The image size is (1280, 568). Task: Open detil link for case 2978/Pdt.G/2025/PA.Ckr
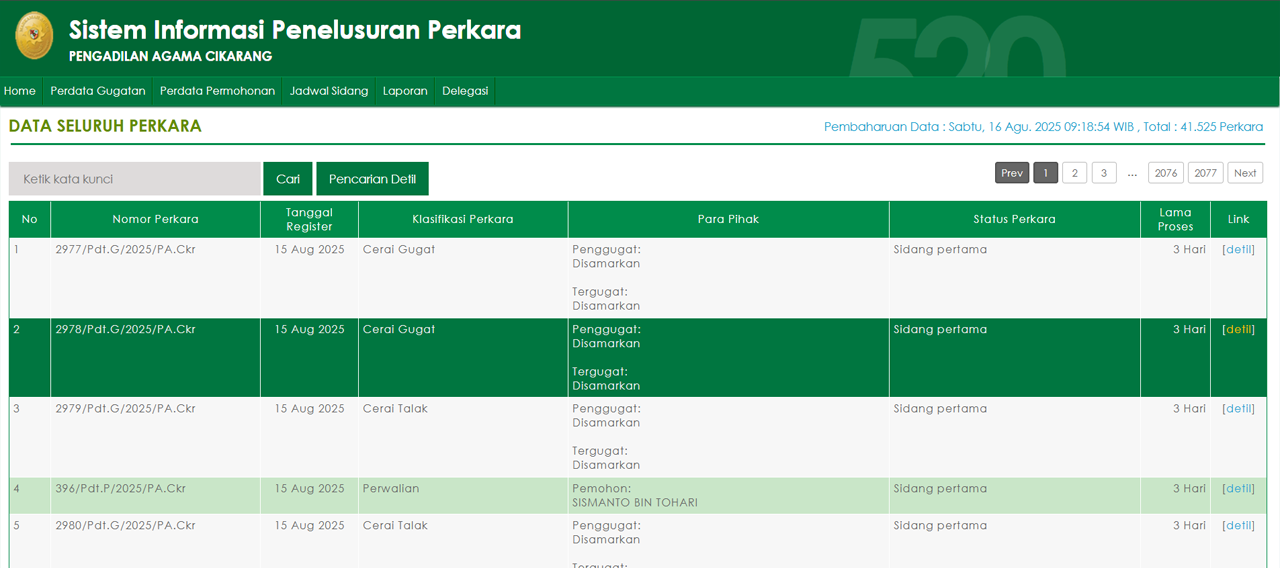coord(1239,329)
